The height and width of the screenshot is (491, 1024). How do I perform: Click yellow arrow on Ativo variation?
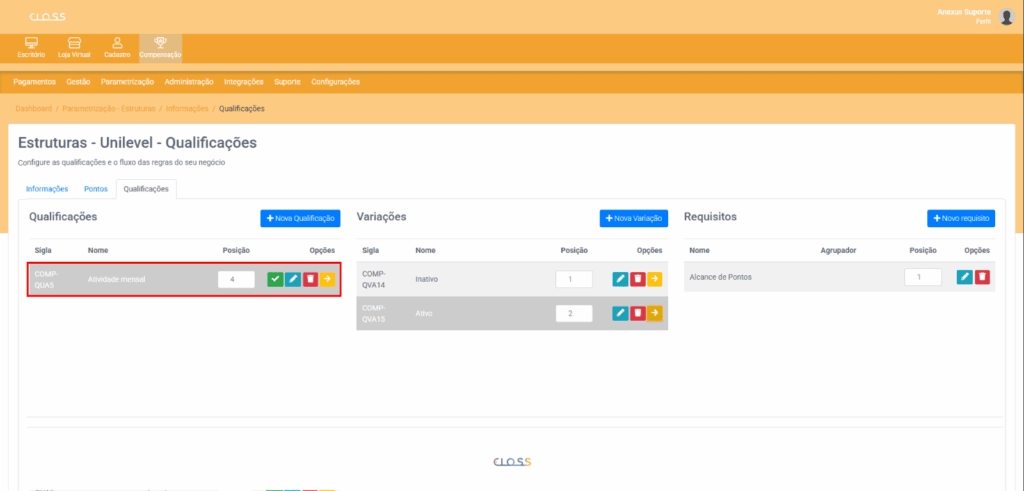[654, 313]
